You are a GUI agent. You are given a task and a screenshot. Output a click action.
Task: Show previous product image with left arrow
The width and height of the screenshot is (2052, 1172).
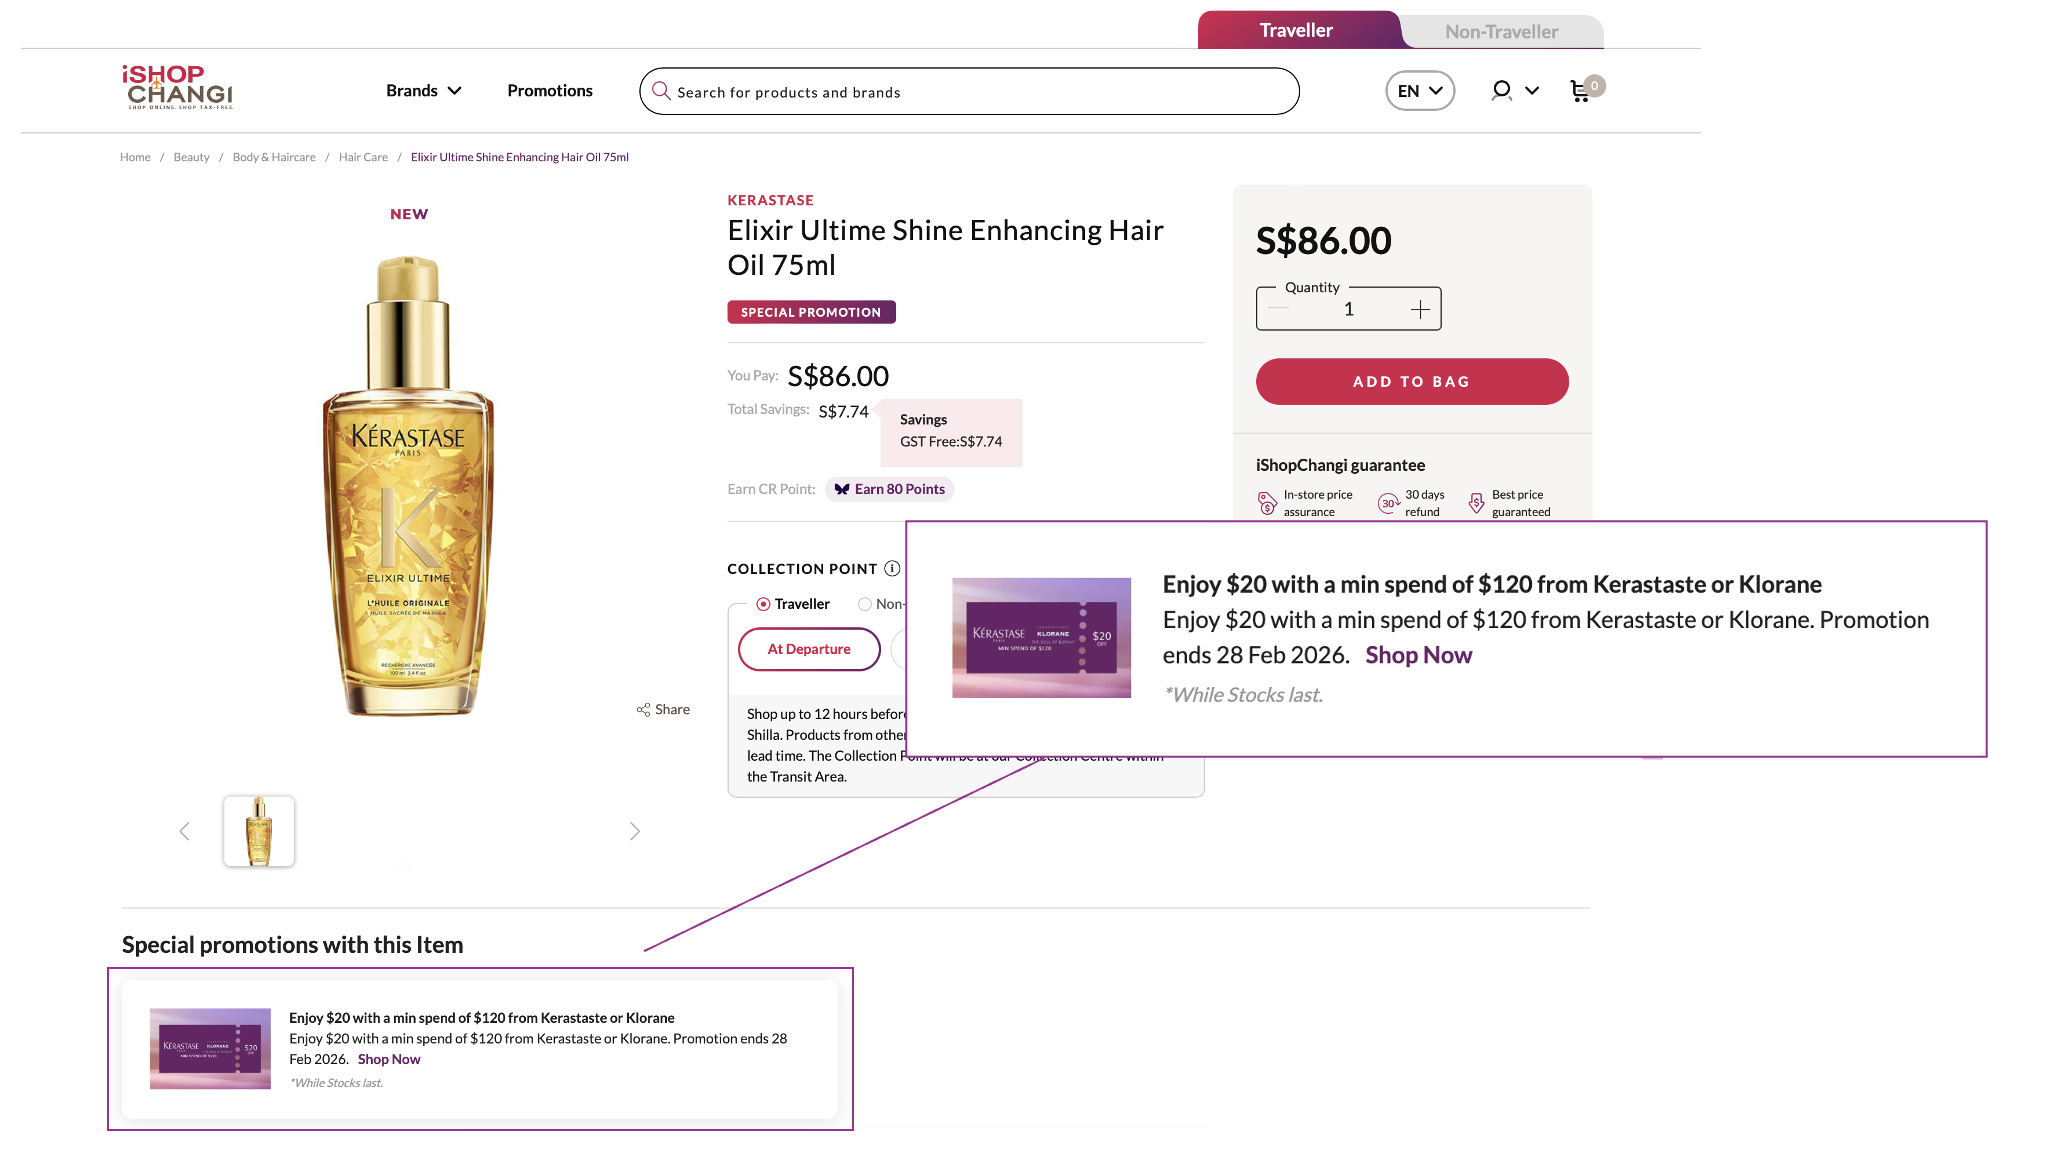coord(184,831)
